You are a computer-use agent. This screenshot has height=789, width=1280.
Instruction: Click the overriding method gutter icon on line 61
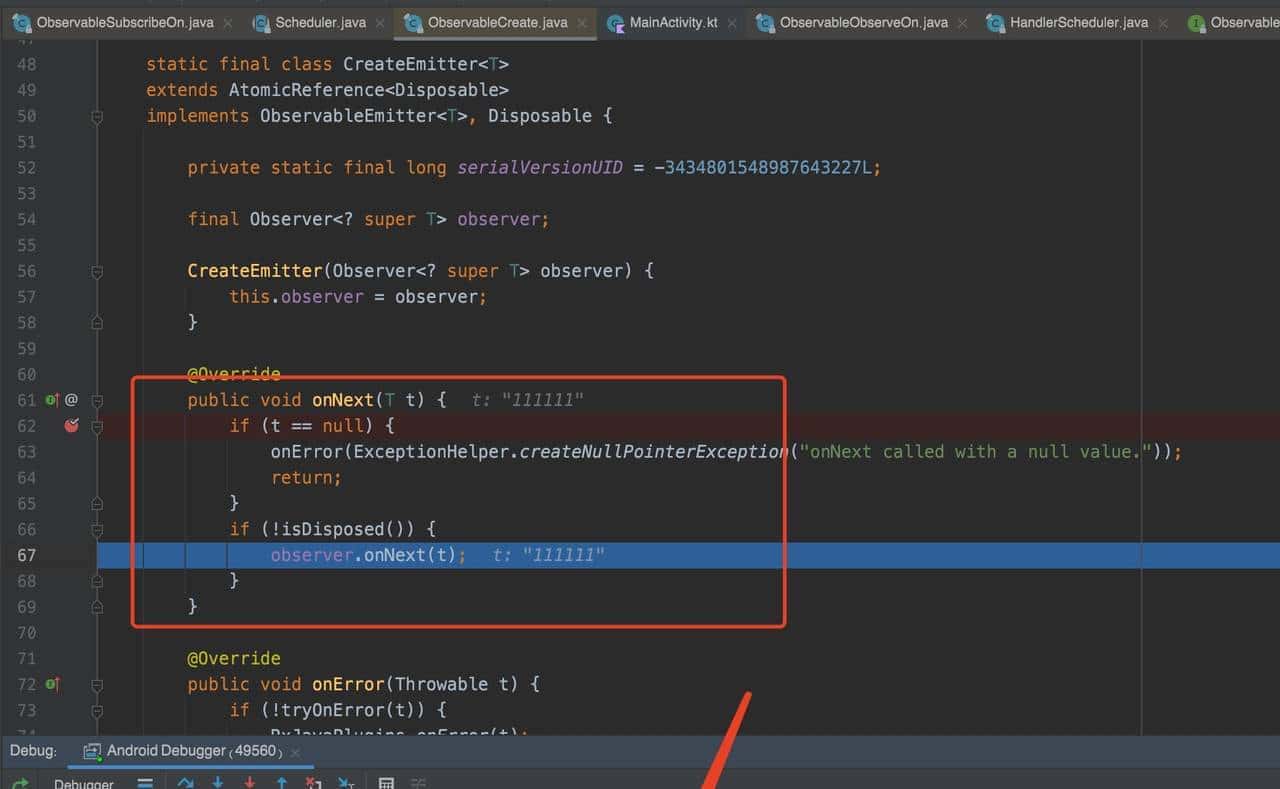[x=51, y=399]
